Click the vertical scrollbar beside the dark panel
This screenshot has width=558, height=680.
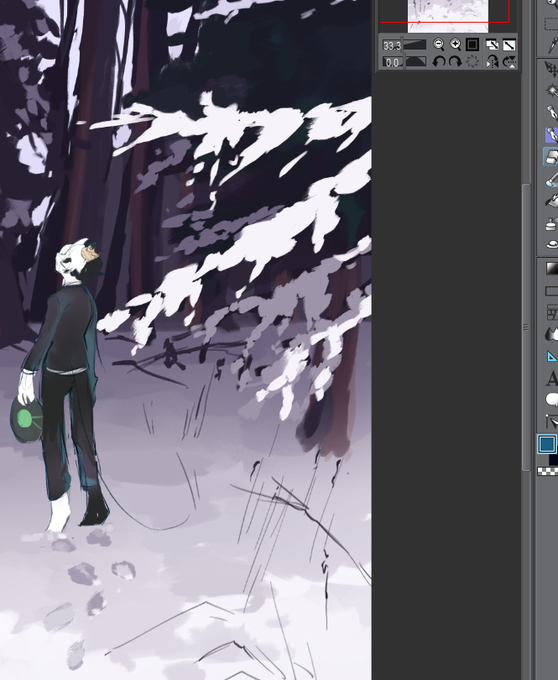(x=526, y=327)
